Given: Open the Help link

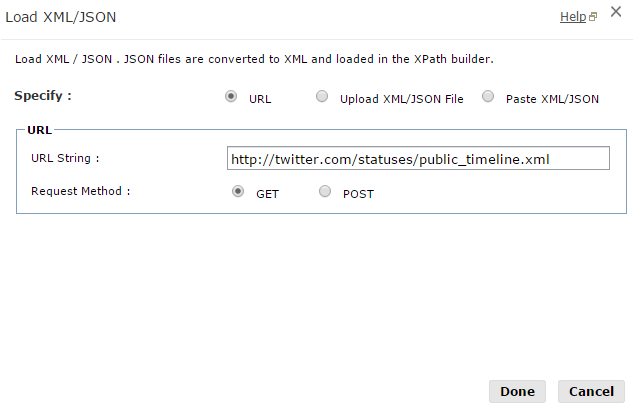Looking at the screenshot, I should point(572,17).
